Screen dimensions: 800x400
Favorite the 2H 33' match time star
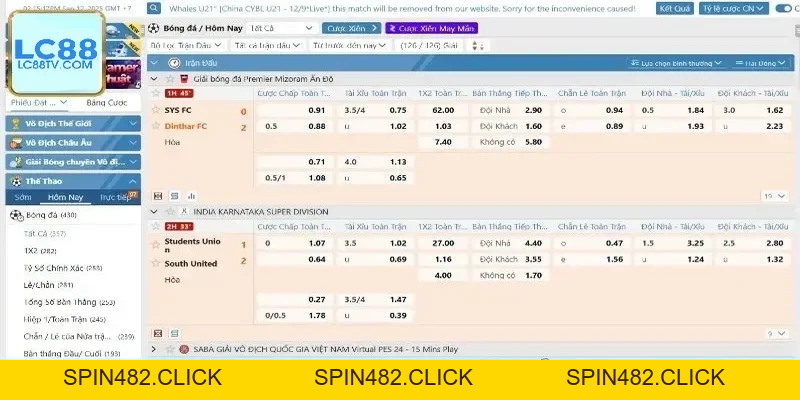[x=156, y=226]
